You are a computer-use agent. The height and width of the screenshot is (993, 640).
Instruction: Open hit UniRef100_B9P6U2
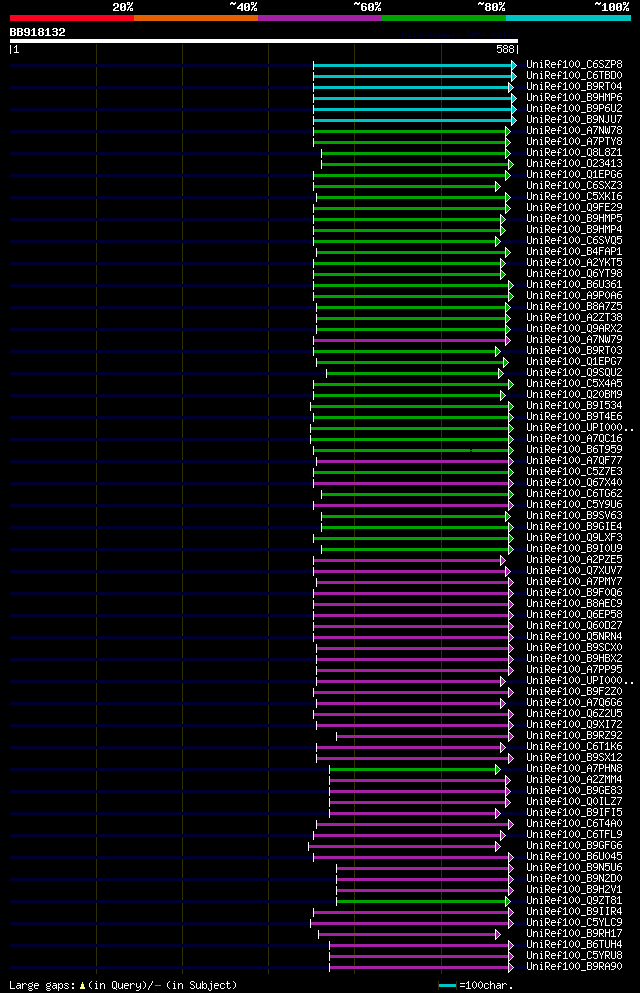[x=574, y=108]
